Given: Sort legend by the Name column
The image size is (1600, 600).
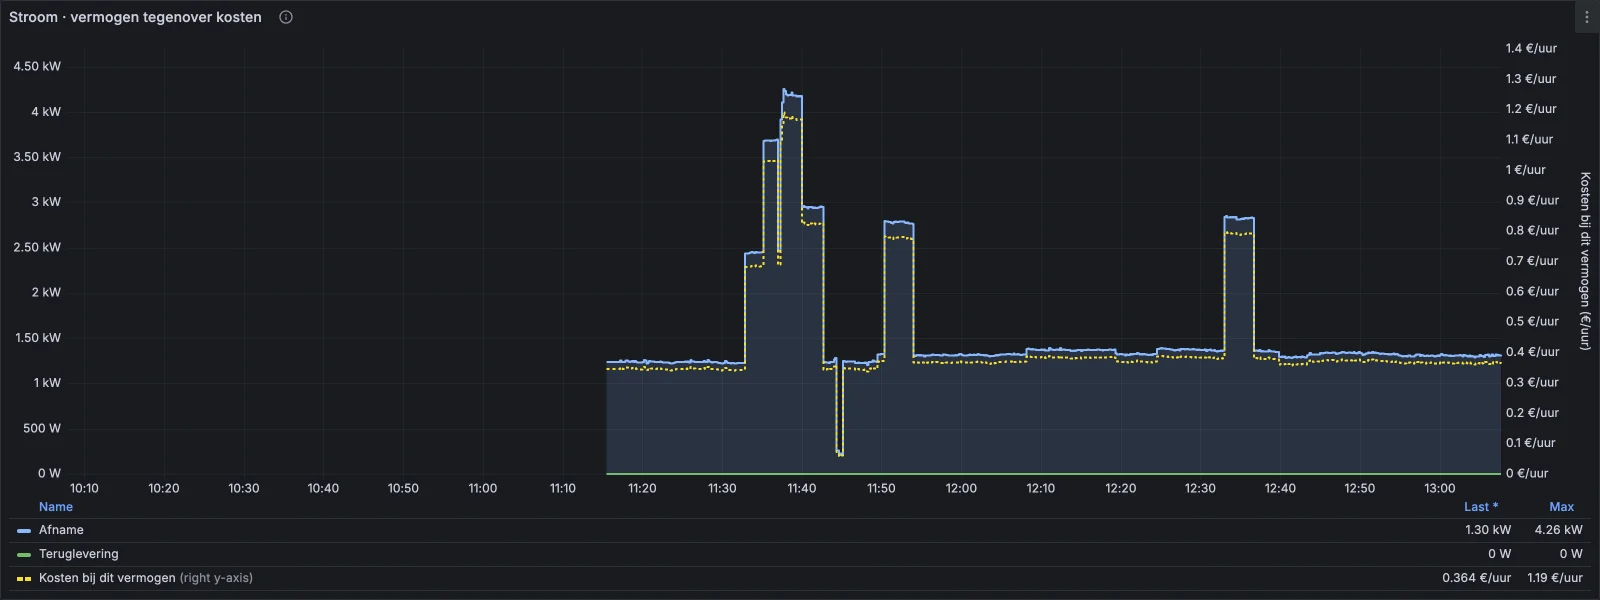Looking at the screenshot, I should coord(56,507).
